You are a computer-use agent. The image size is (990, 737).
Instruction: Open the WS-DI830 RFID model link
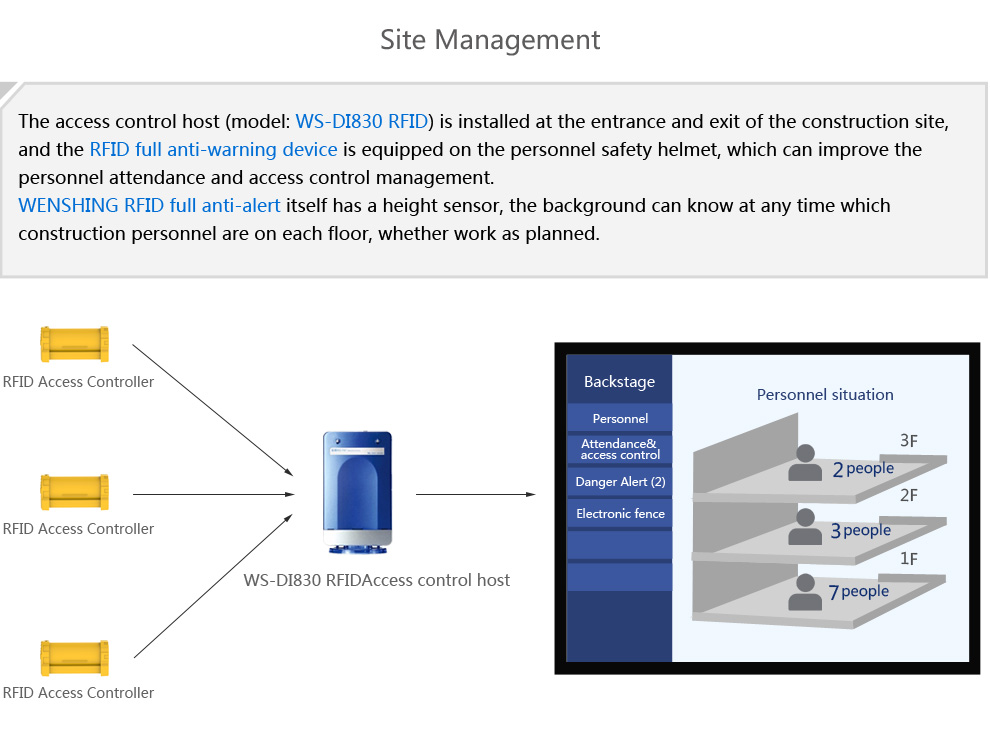pos(362,122)
